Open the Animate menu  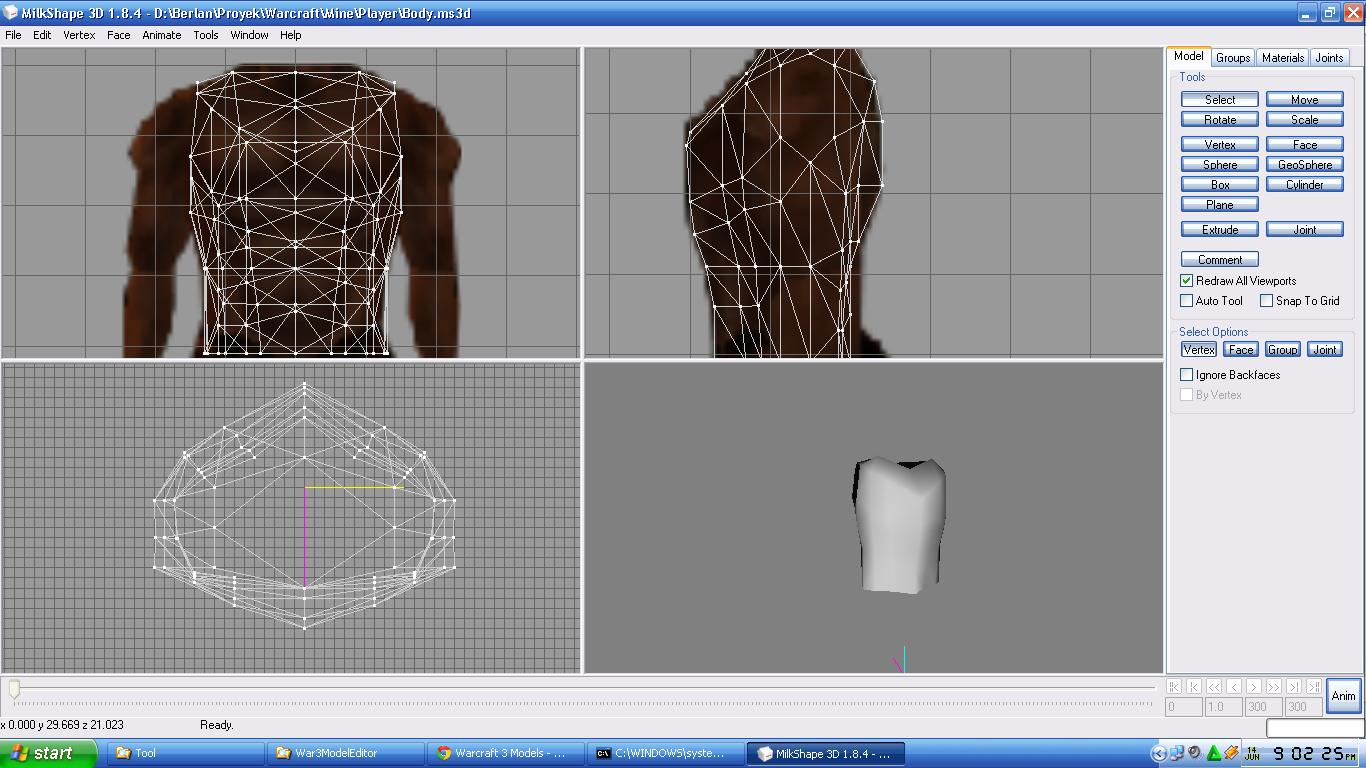(x=161, y=35)
